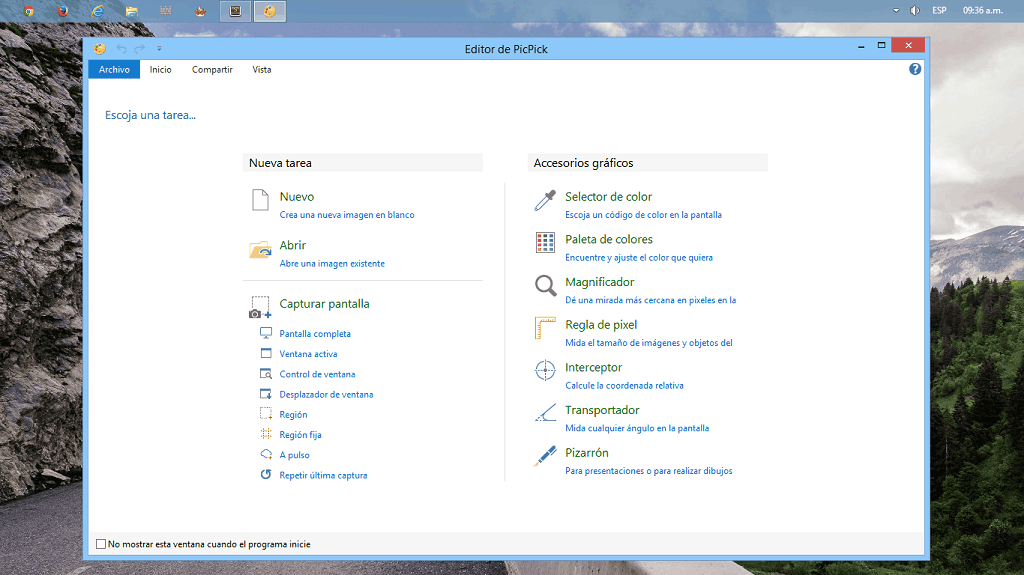Click 'Calcule la coordenada relativa' description
Screen dimensions: 1024x575
(624, 386)
